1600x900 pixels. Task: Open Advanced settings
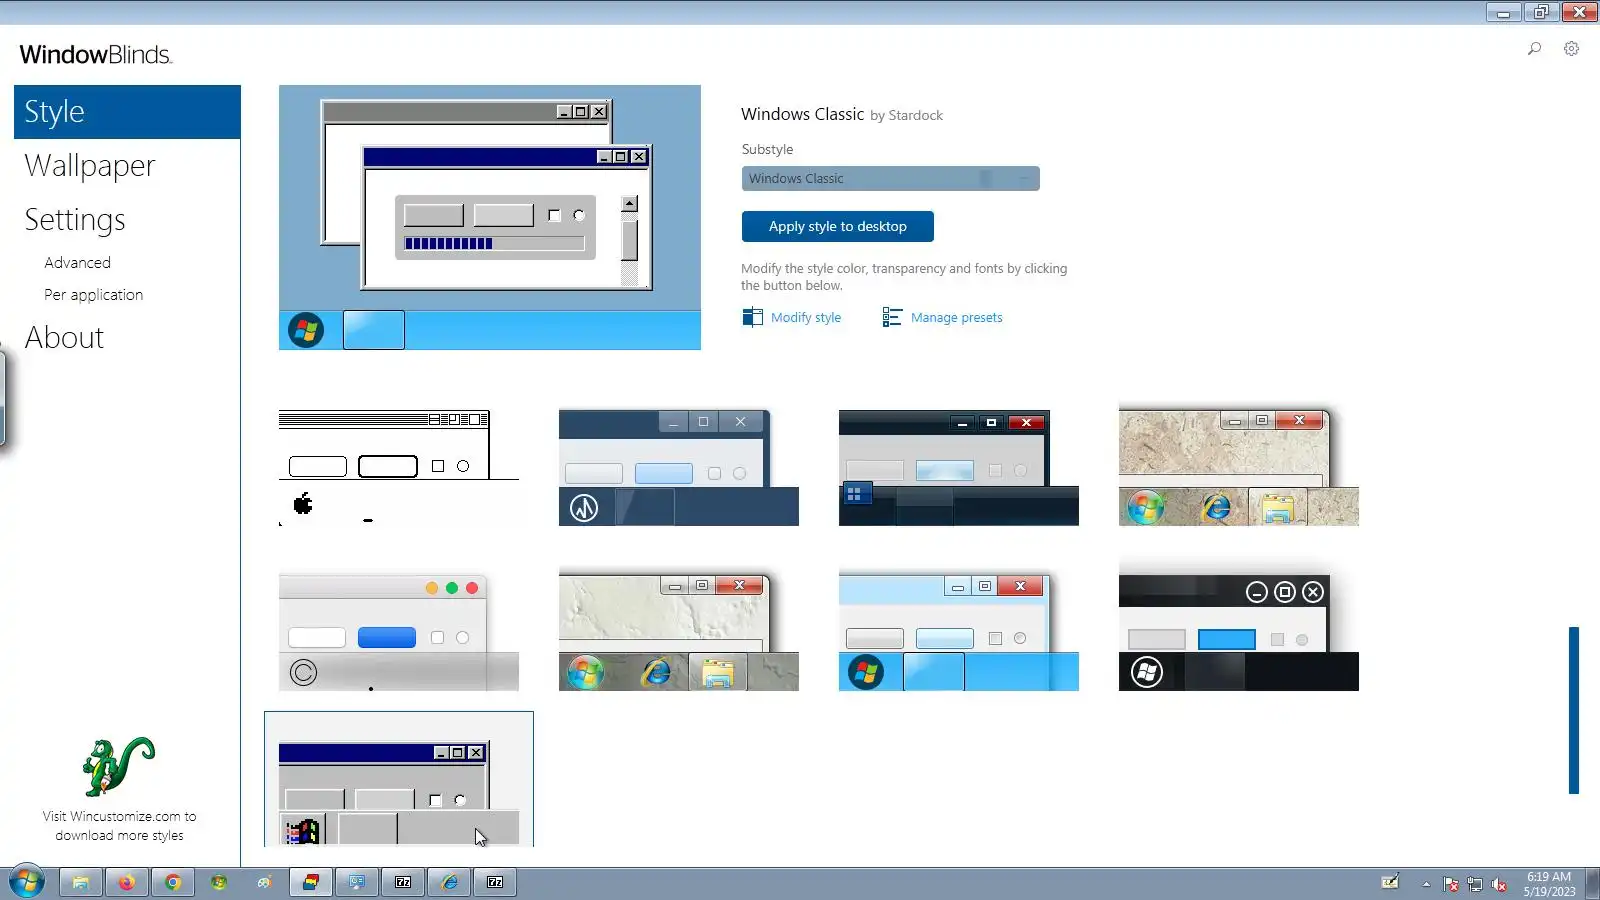[77, 263]
